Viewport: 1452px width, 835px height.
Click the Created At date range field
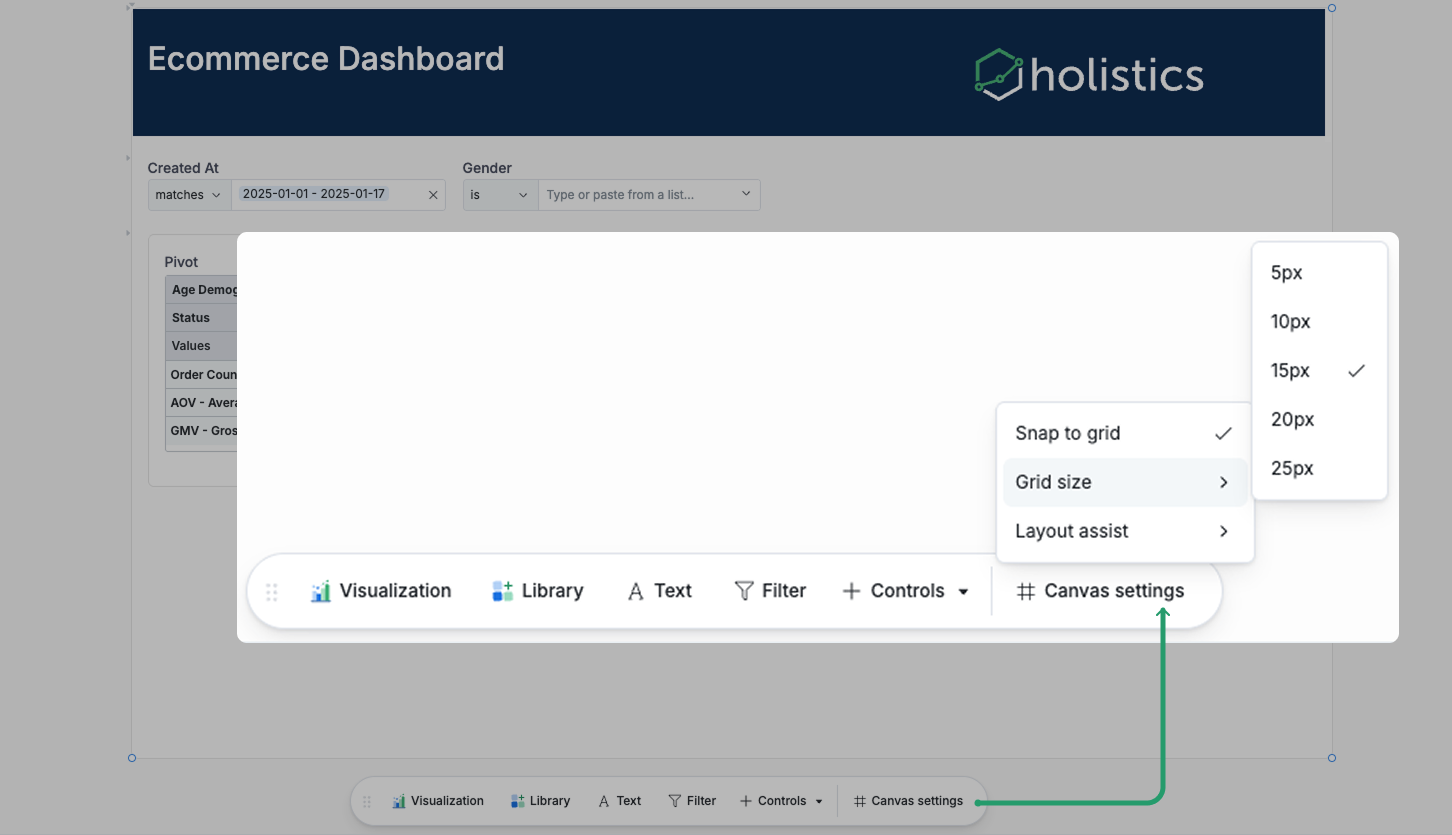pyautogui.click(x=325, y=194)
